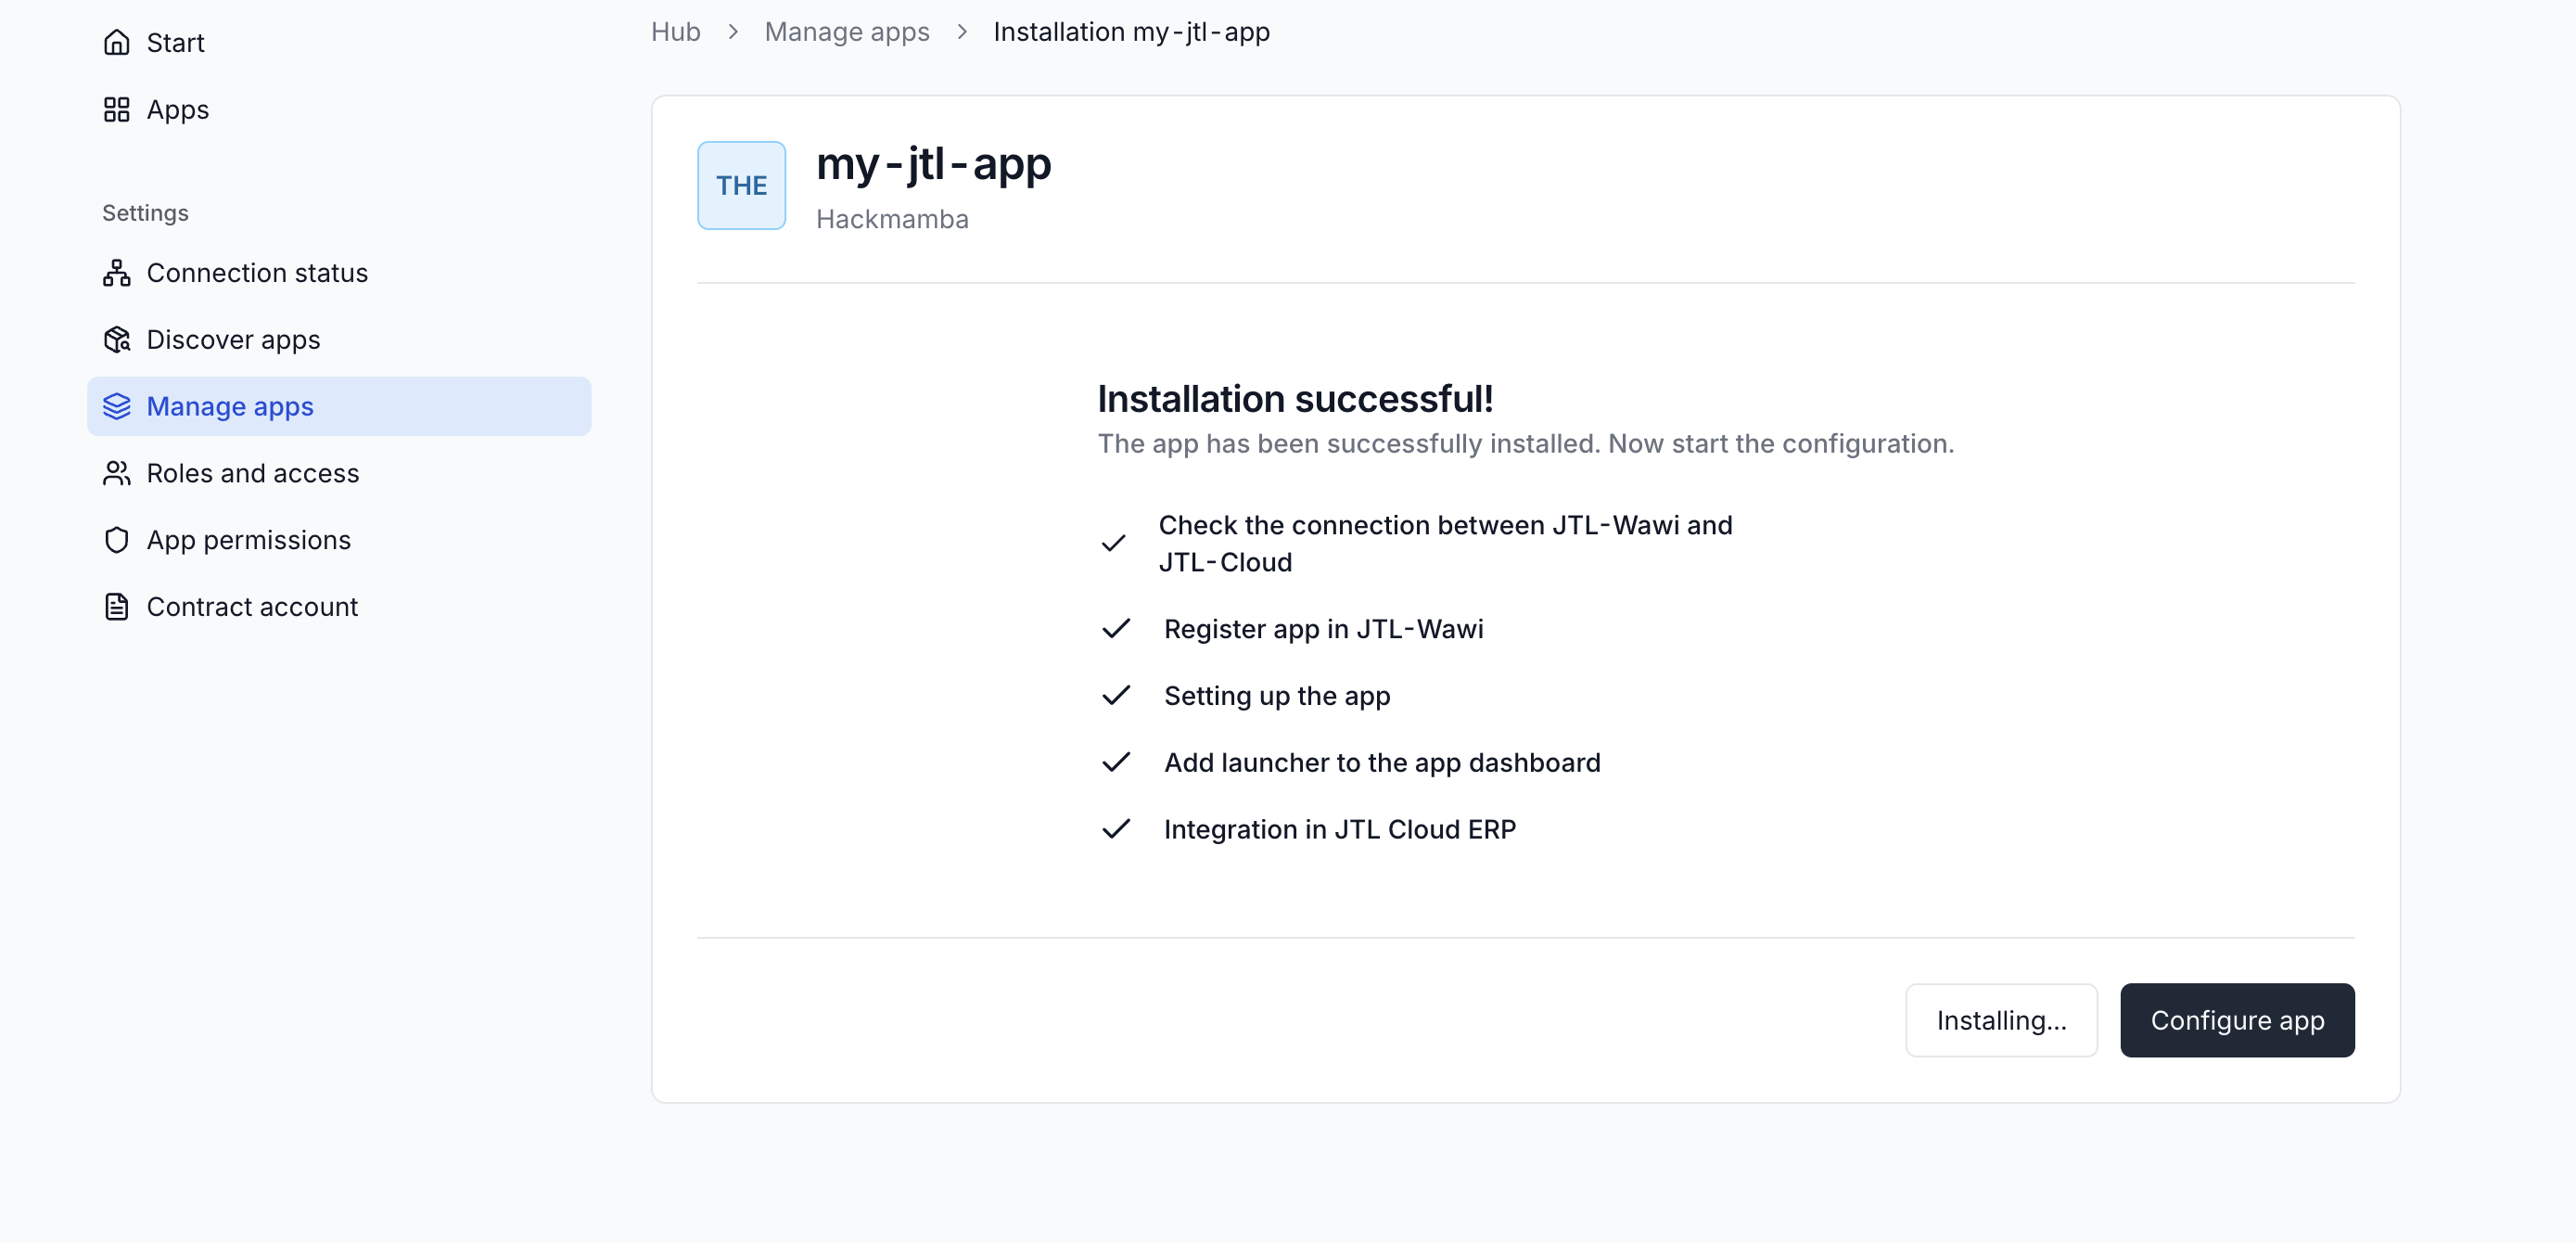
Task: Click checkmark beside Integration in JTL Cloud ERP
Action: click(x=1115, y=830)
